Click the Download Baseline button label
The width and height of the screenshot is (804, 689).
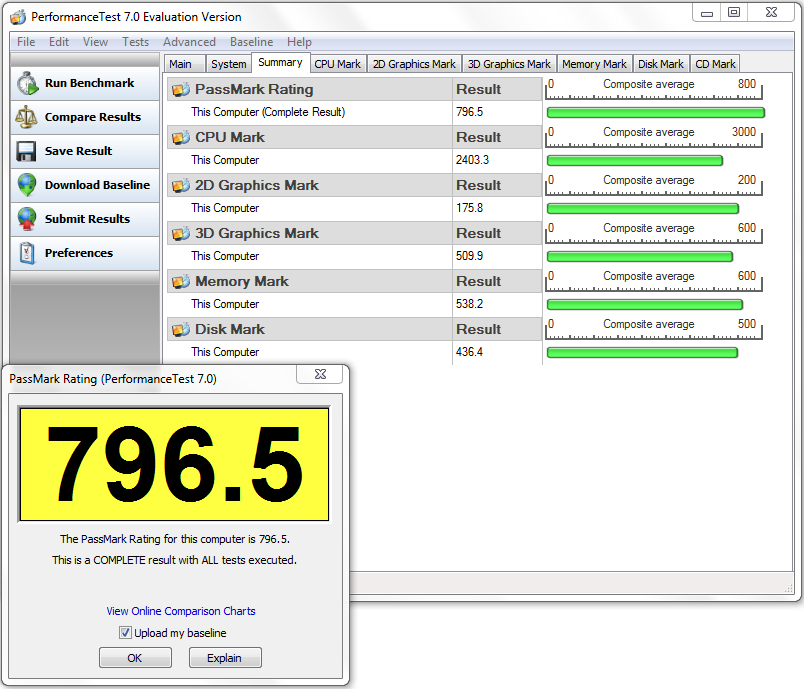(x=97, y=185)
